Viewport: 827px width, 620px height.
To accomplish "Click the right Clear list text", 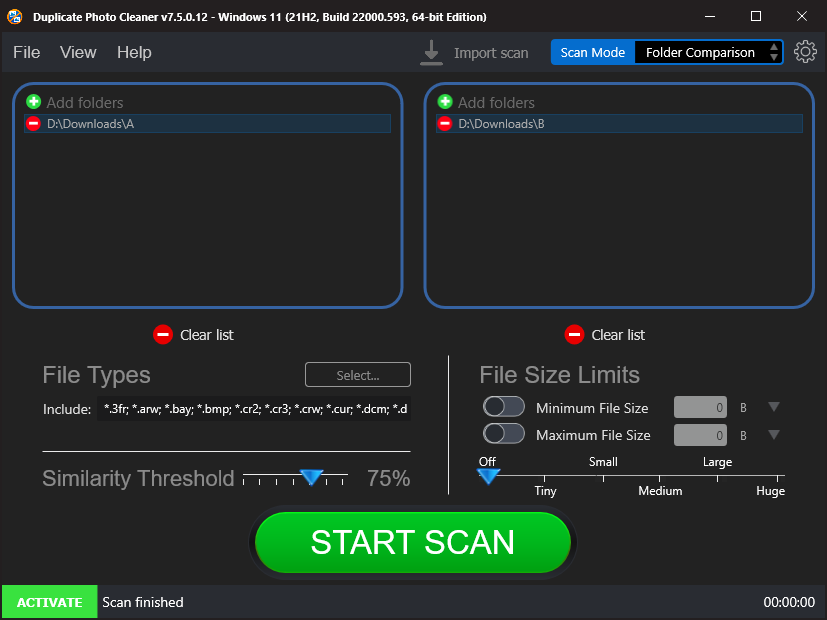I will point(618,335).
